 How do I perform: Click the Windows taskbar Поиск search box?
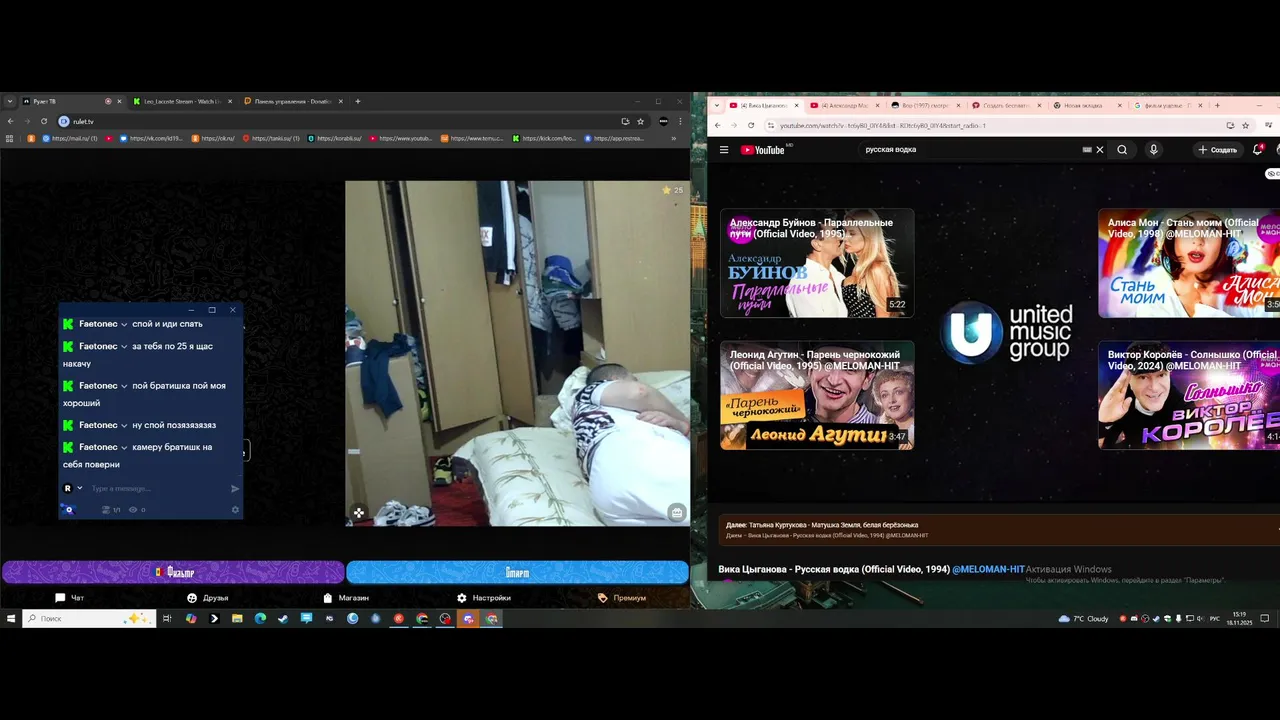[89, 619]
